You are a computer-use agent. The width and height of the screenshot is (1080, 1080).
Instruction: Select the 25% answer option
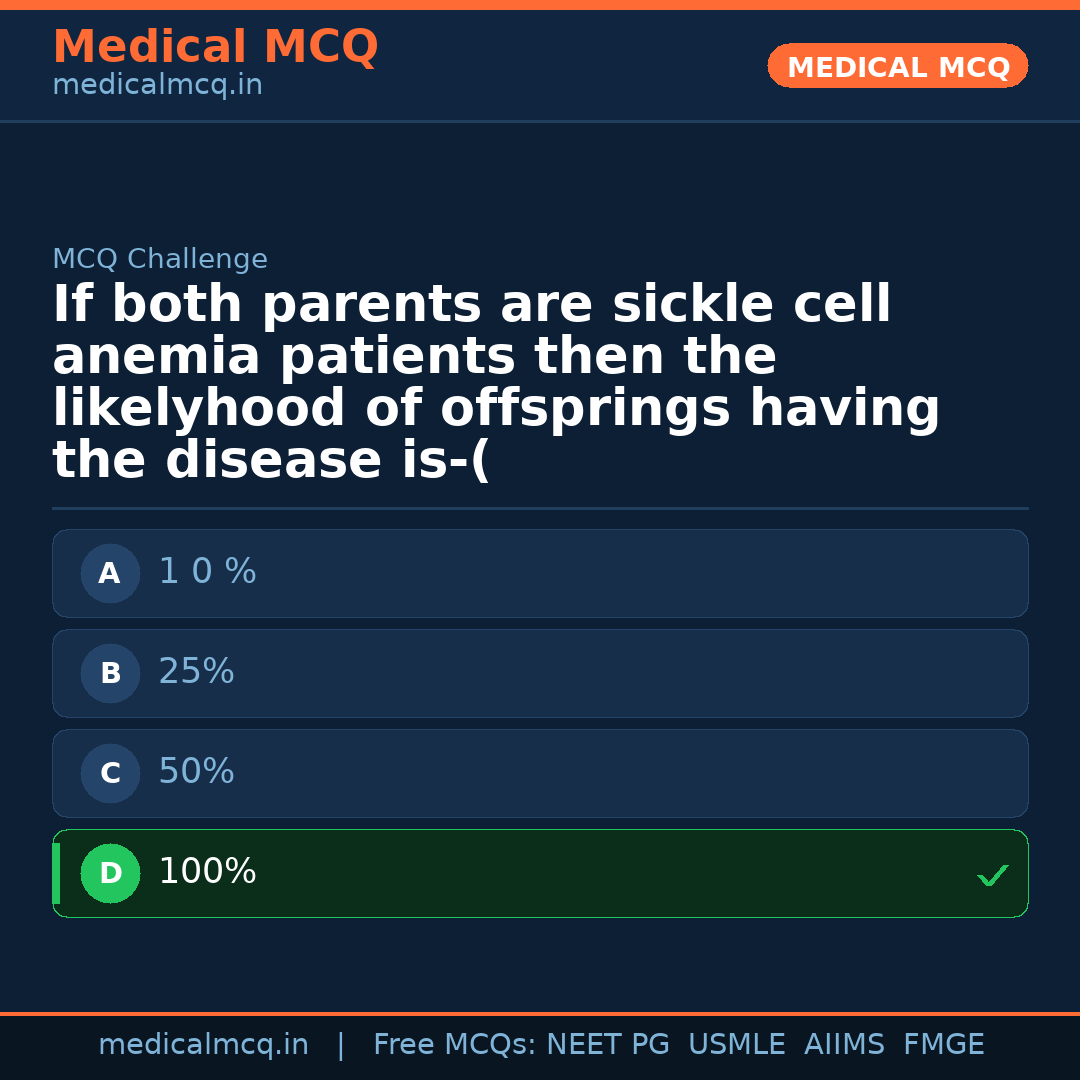[x=540, y=673]
